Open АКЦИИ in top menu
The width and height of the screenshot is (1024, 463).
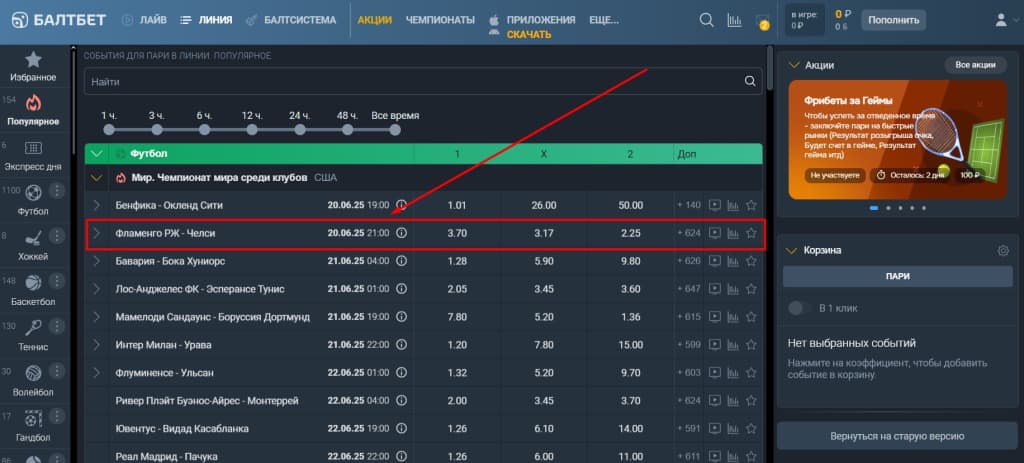375,20
